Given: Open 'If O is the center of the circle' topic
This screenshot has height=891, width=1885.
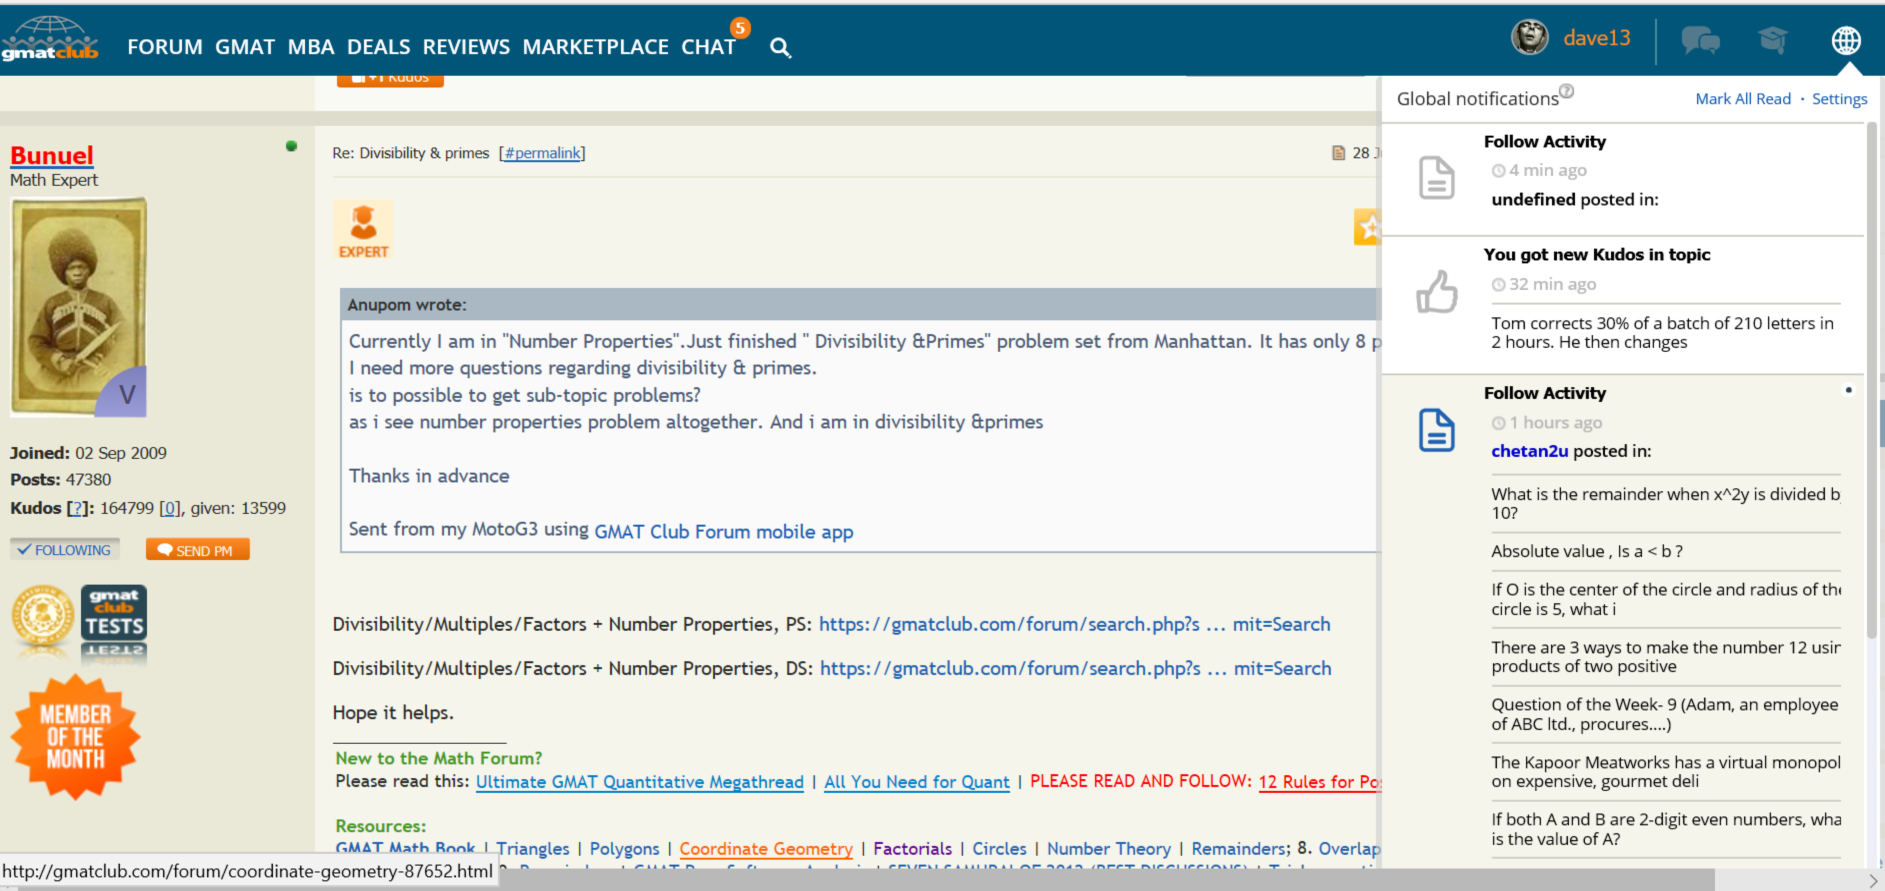Looking at the screenshot, I should (x=1666, y=600).
